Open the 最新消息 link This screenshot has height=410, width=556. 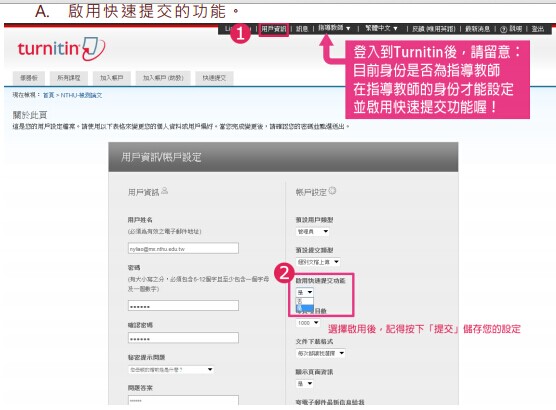tap(477, 29)
